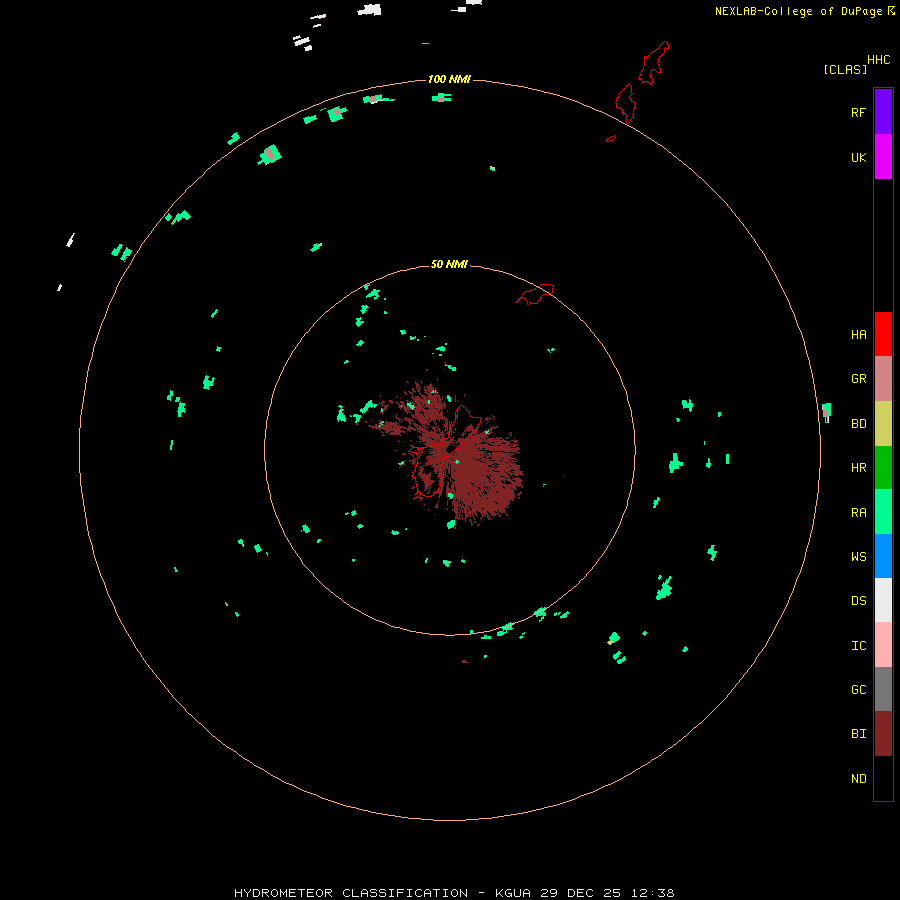Image resolution: width=900 pixels, height=900 pixels.
Task: Click the DS white legend swatch
Action: coord(883,600)
